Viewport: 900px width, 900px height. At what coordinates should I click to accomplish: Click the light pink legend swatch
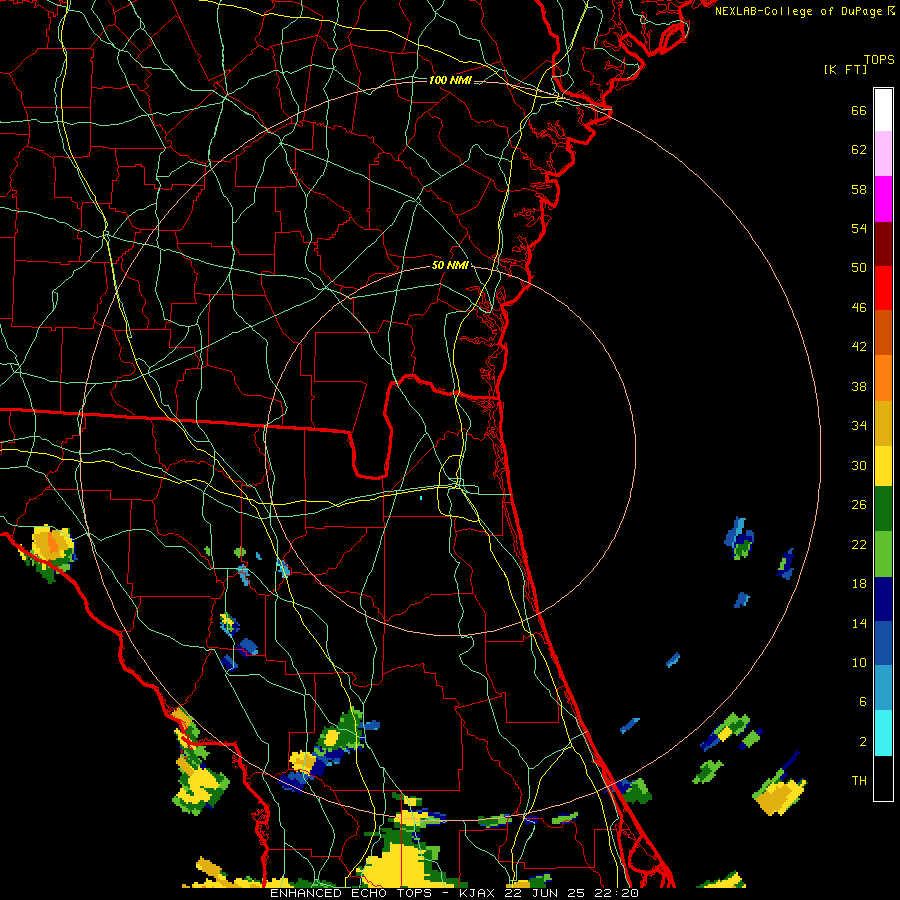coord(883,153)
